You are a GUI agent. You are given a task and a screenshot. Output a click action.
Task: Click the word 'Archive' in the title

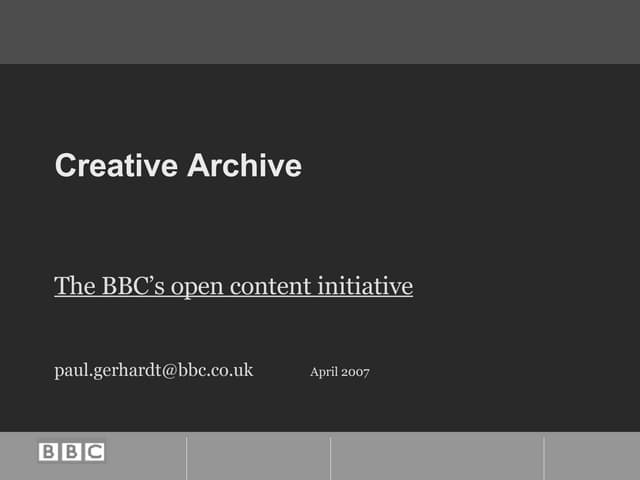click(245, 166)
